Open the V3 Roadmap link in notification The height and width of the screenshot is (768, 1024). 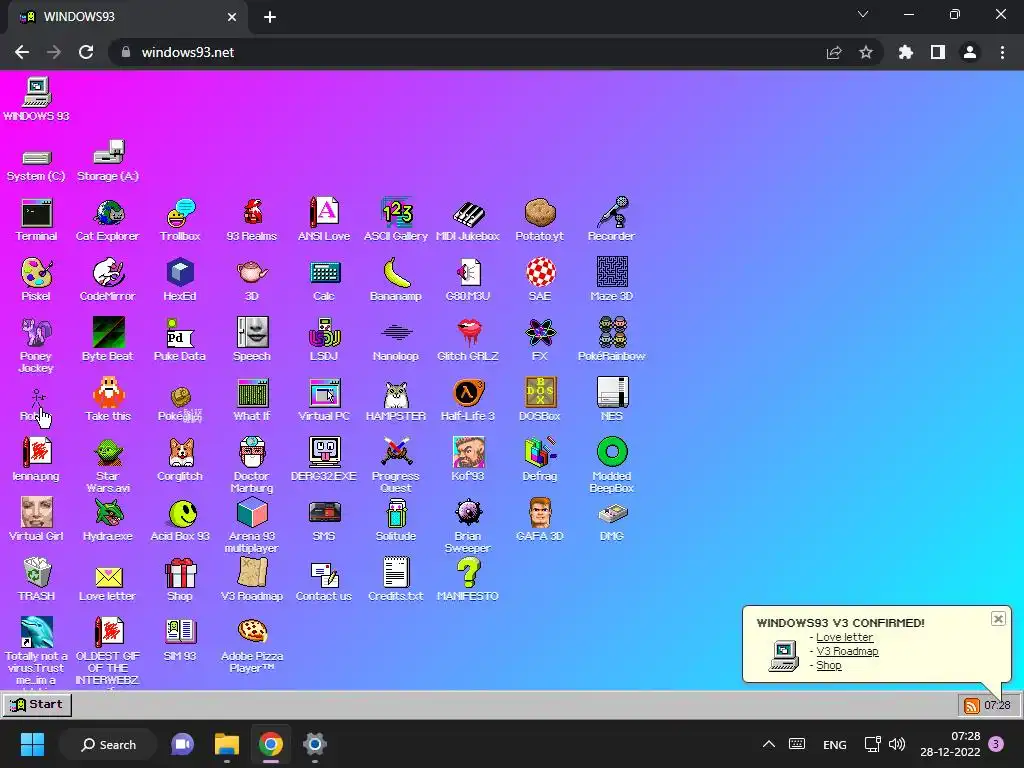point(847,651)
